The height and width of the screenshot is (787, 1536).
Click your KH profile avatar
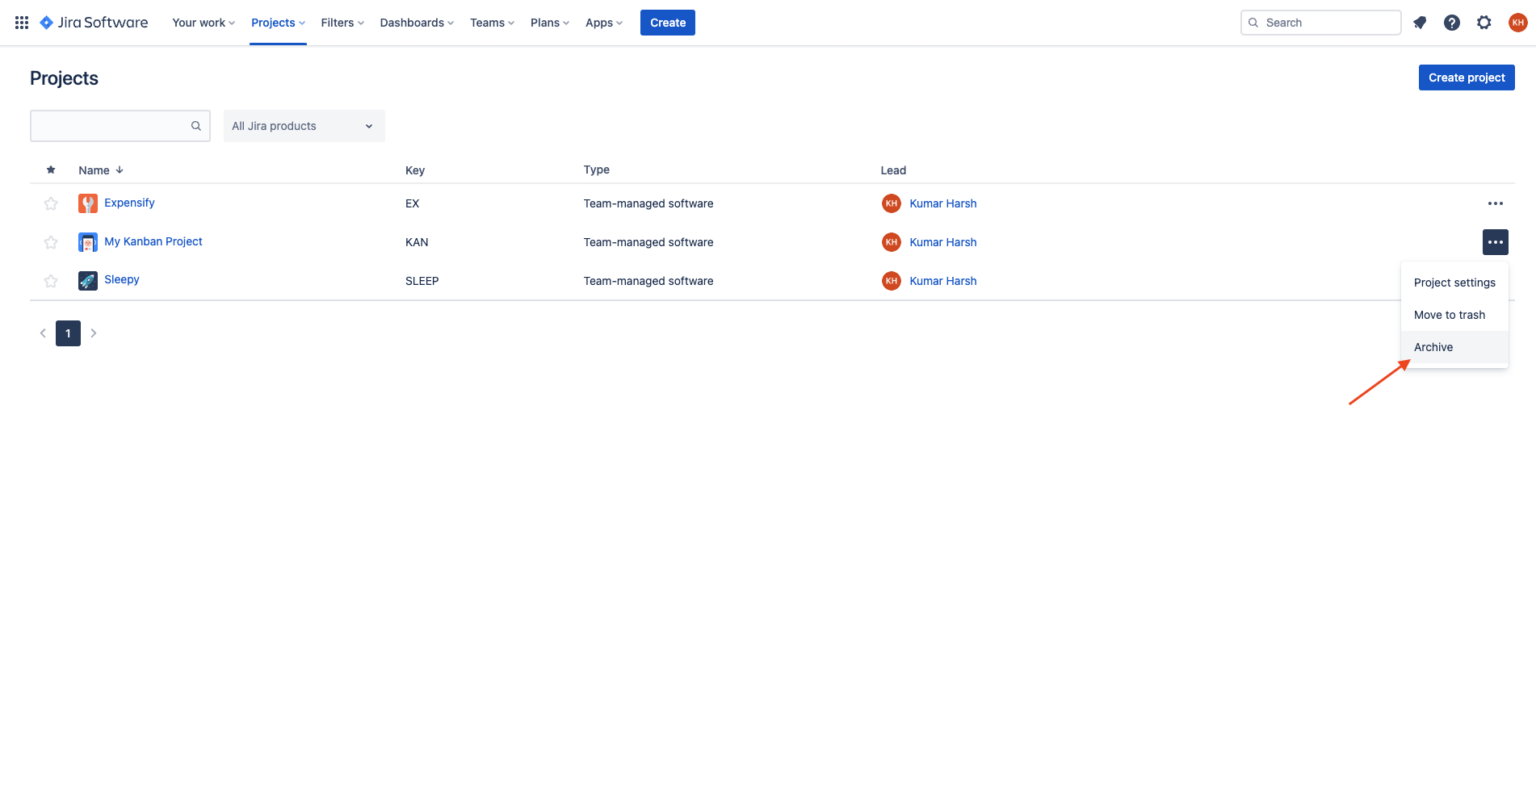1518,22
